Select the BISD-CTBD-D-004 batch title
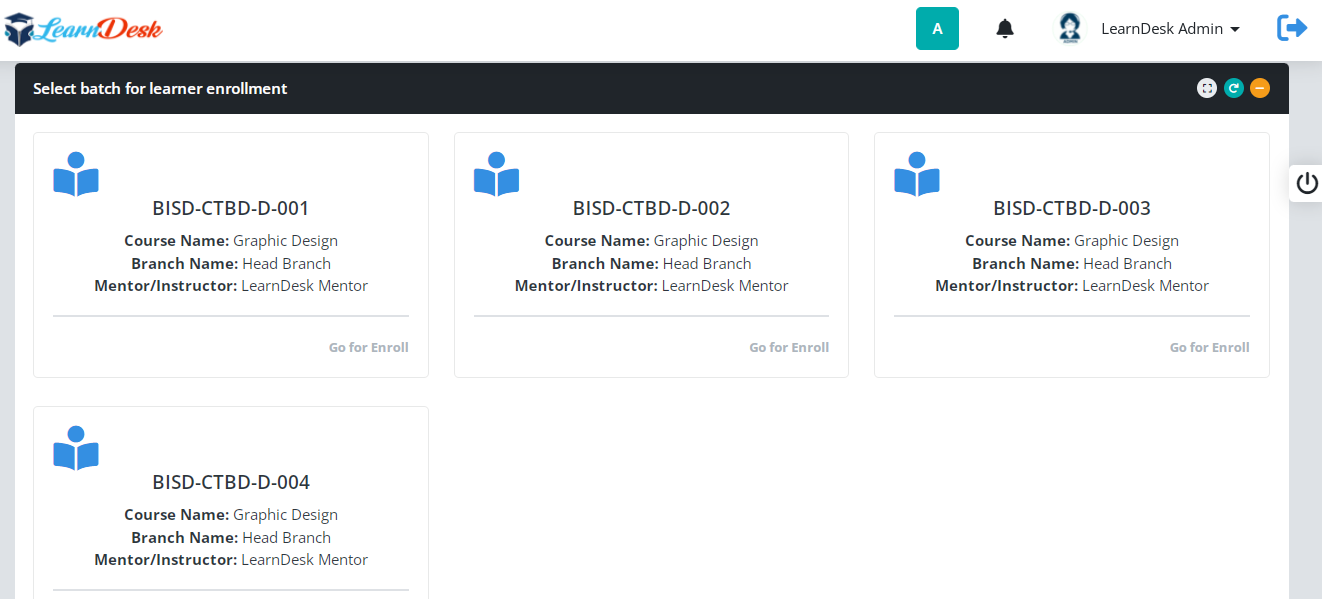 click(231, 482)
